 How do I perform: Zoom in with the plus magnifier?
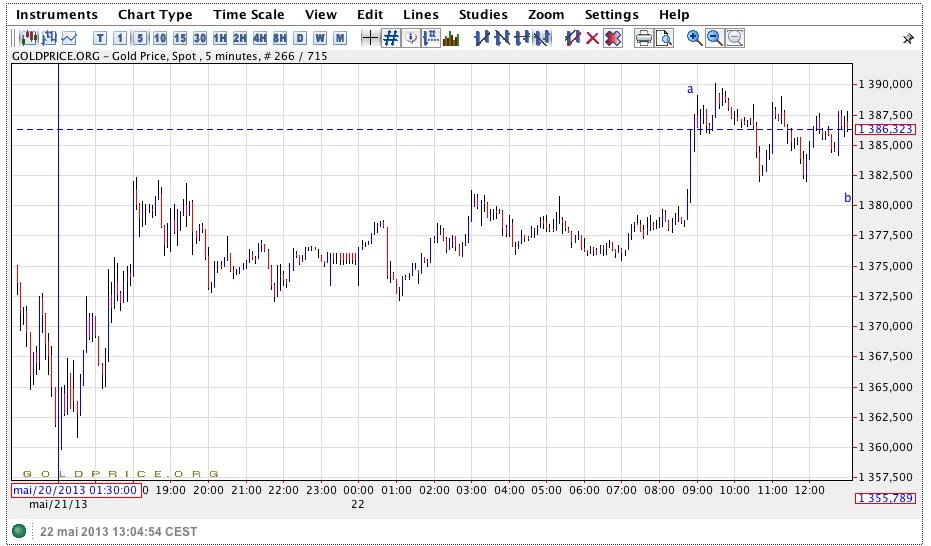click(x=695, y=38)
